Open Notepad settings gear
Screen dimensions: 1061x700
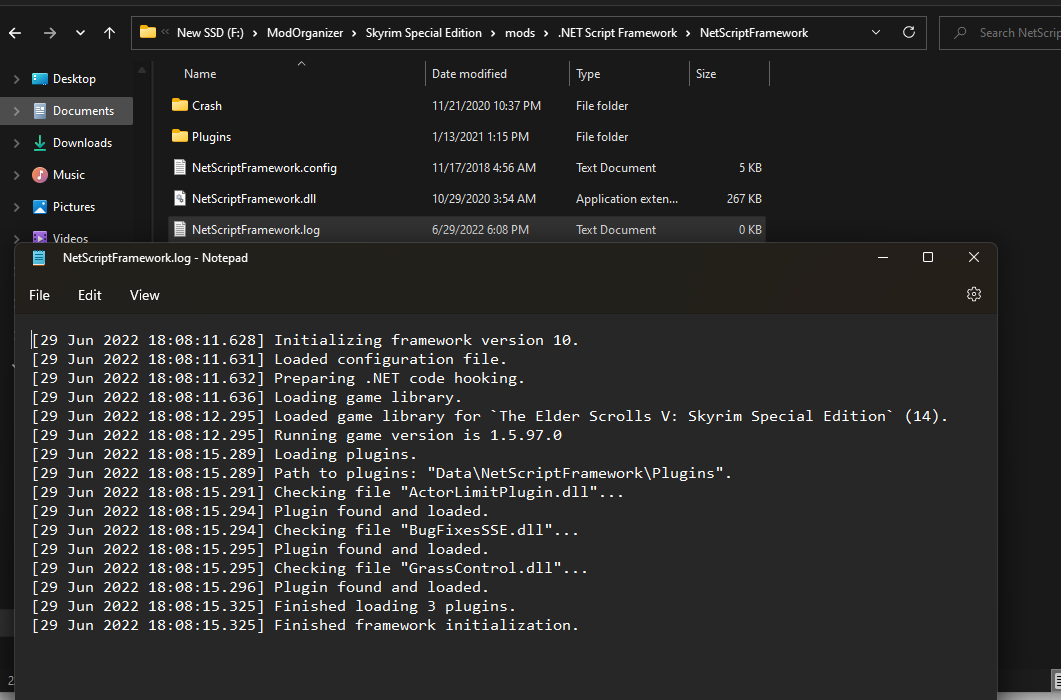[974, 294]
